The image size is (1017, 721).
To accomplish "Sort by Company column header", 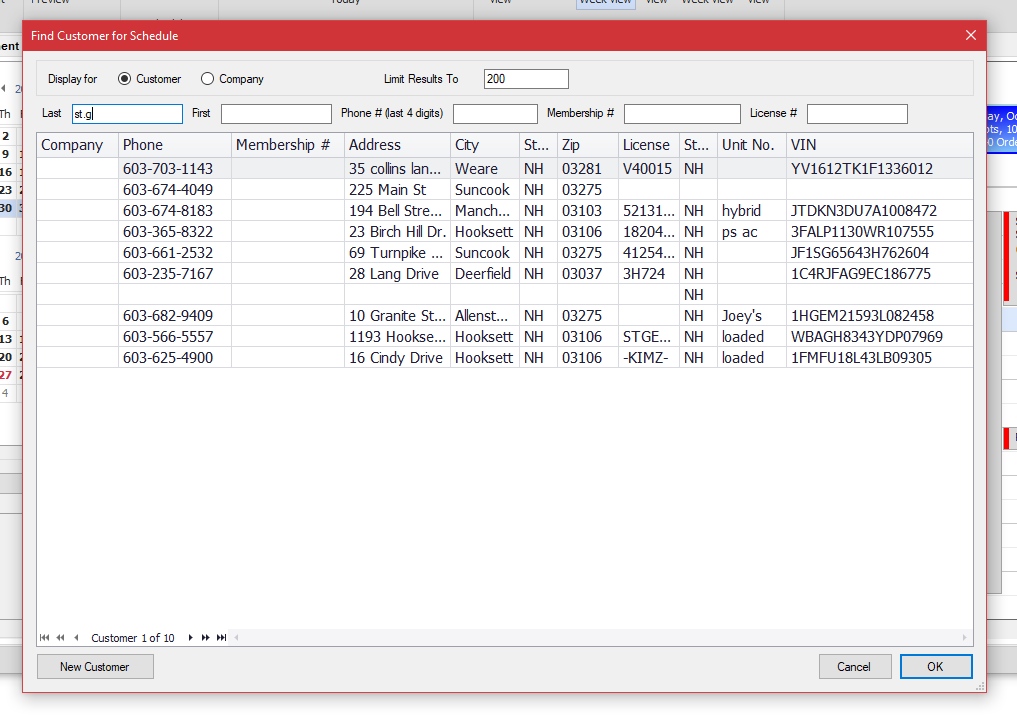I will coord(77,145).
